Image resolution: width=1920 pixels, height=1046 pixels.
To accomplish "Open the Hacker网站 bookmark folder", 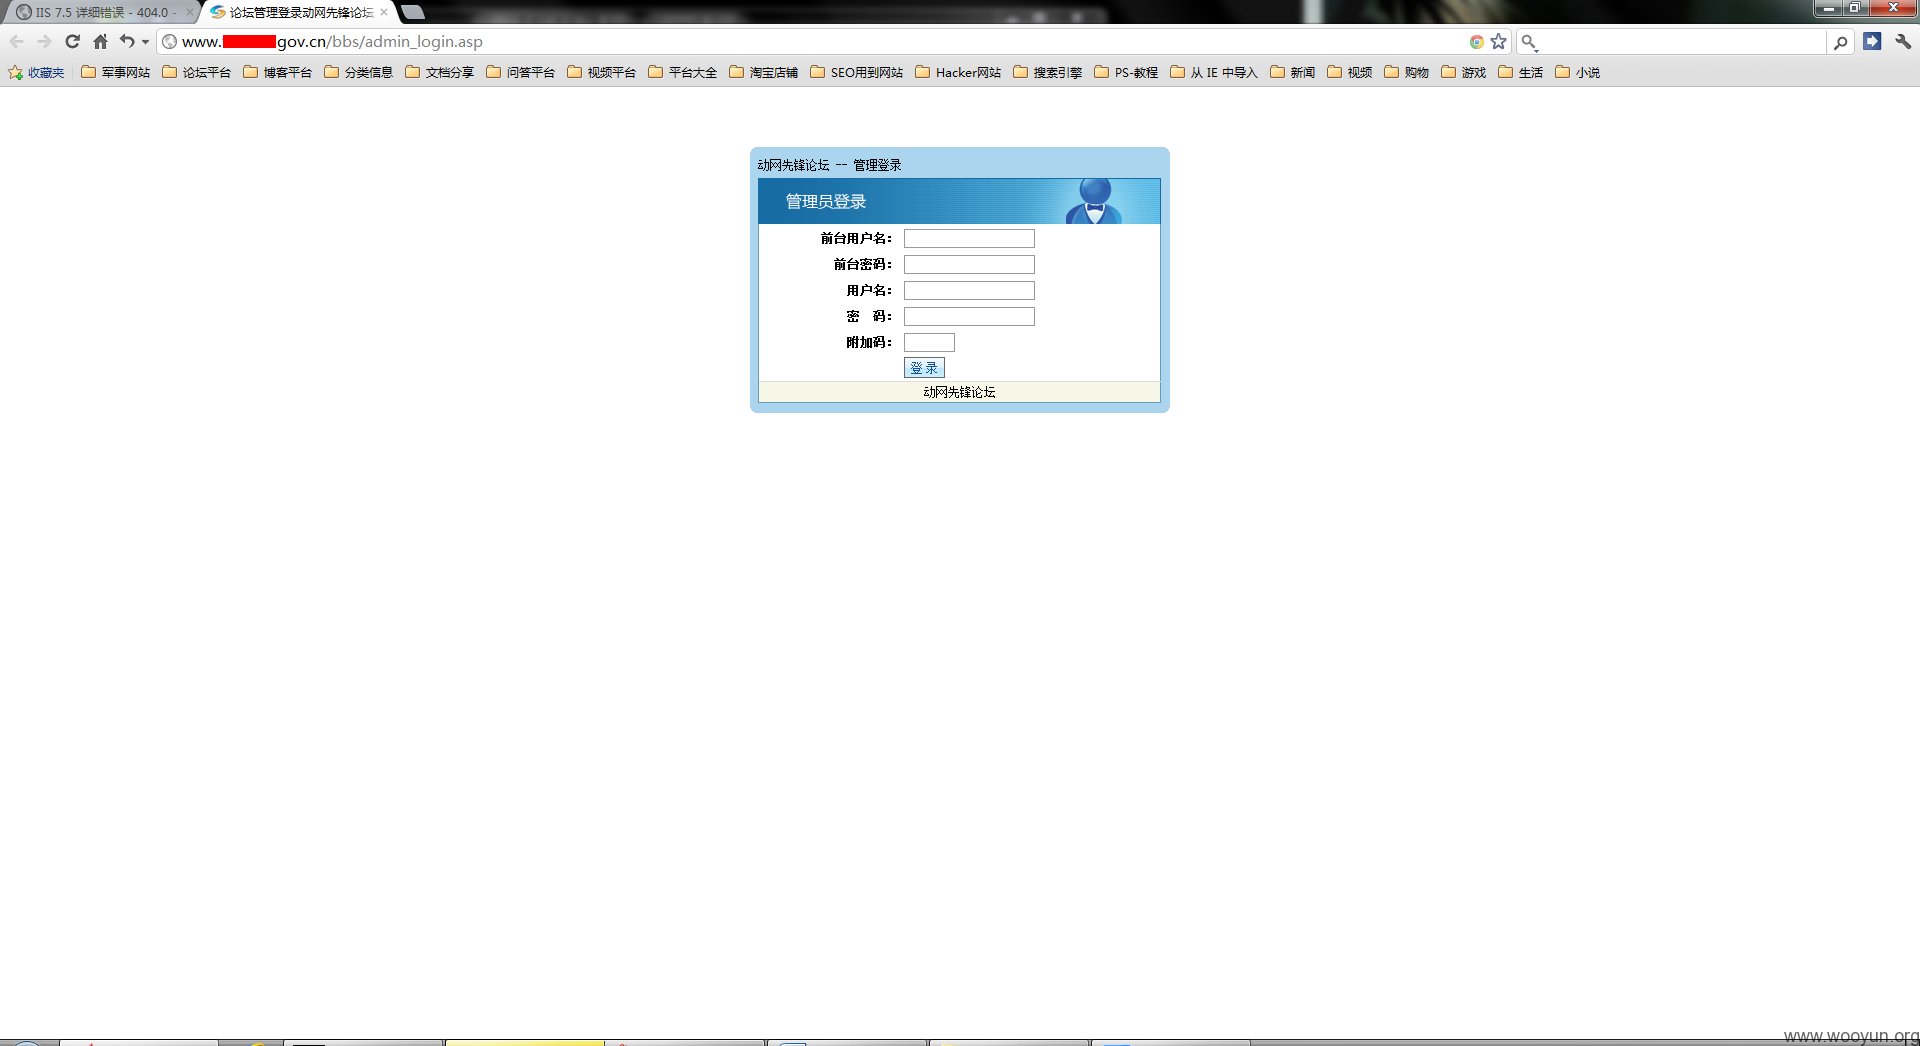I will (958, 72).
